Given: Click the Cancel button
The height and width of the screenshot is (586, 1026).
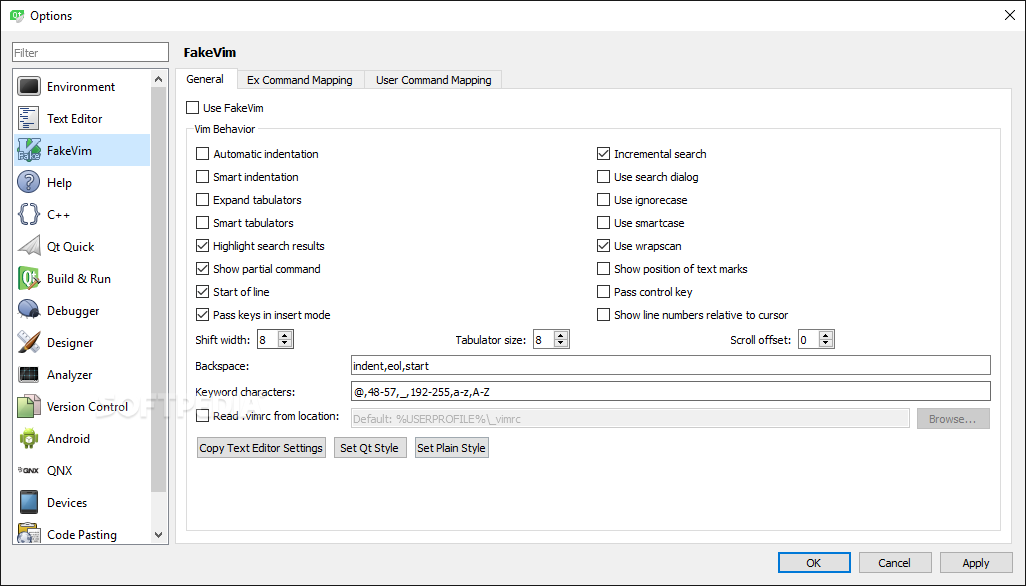Looking at the screenshot, I should click(x=894, y=562).
